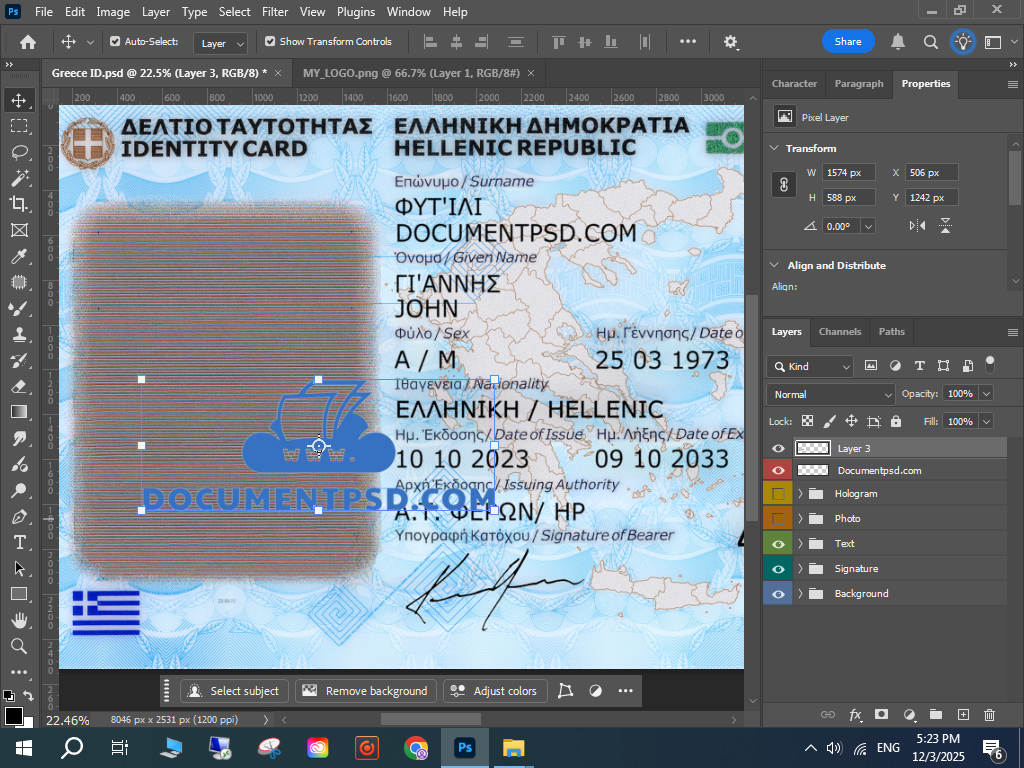The height and width of the screenshot is (768, 1024).
Task: Open the Filter menu
Action: click(275, 12)
